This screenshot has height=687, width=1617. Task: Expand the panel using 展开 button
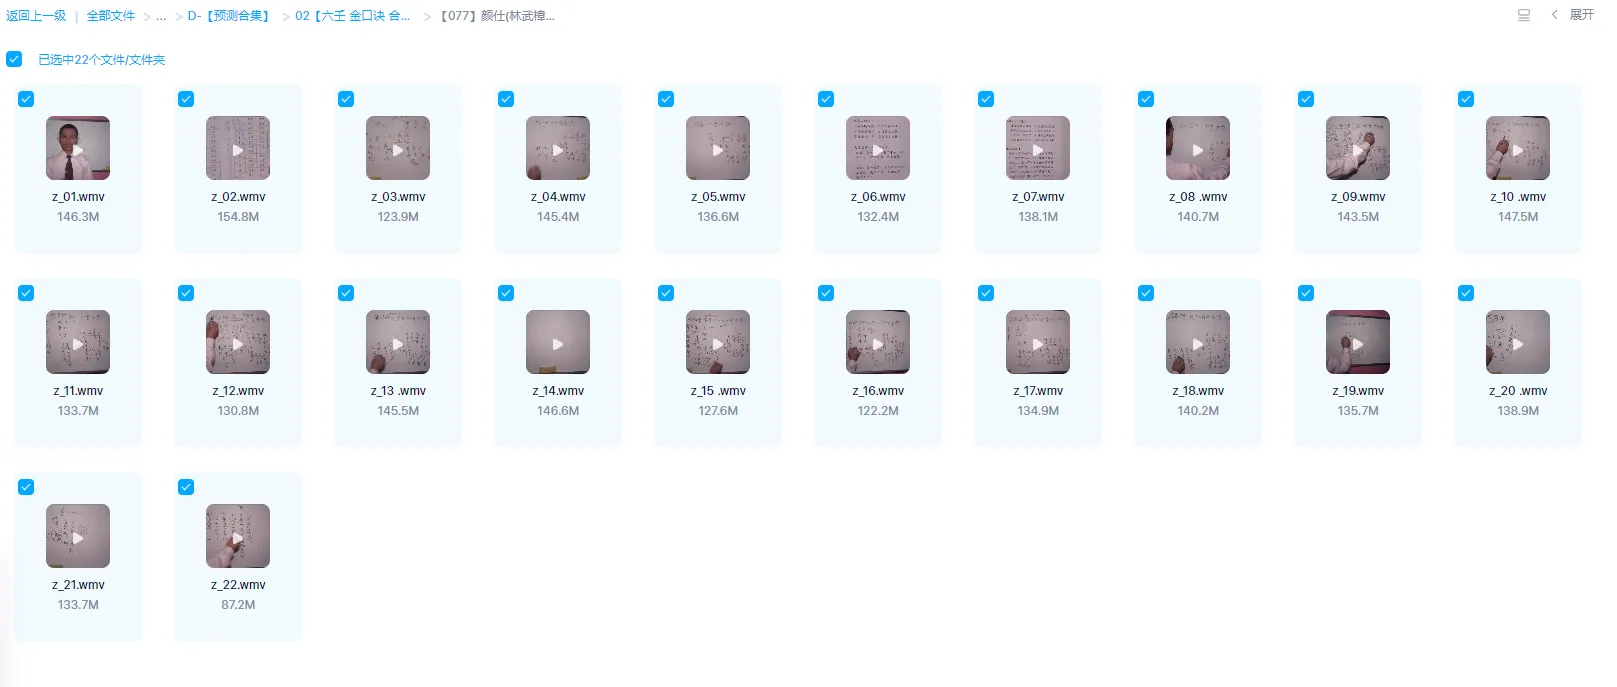1580,15
